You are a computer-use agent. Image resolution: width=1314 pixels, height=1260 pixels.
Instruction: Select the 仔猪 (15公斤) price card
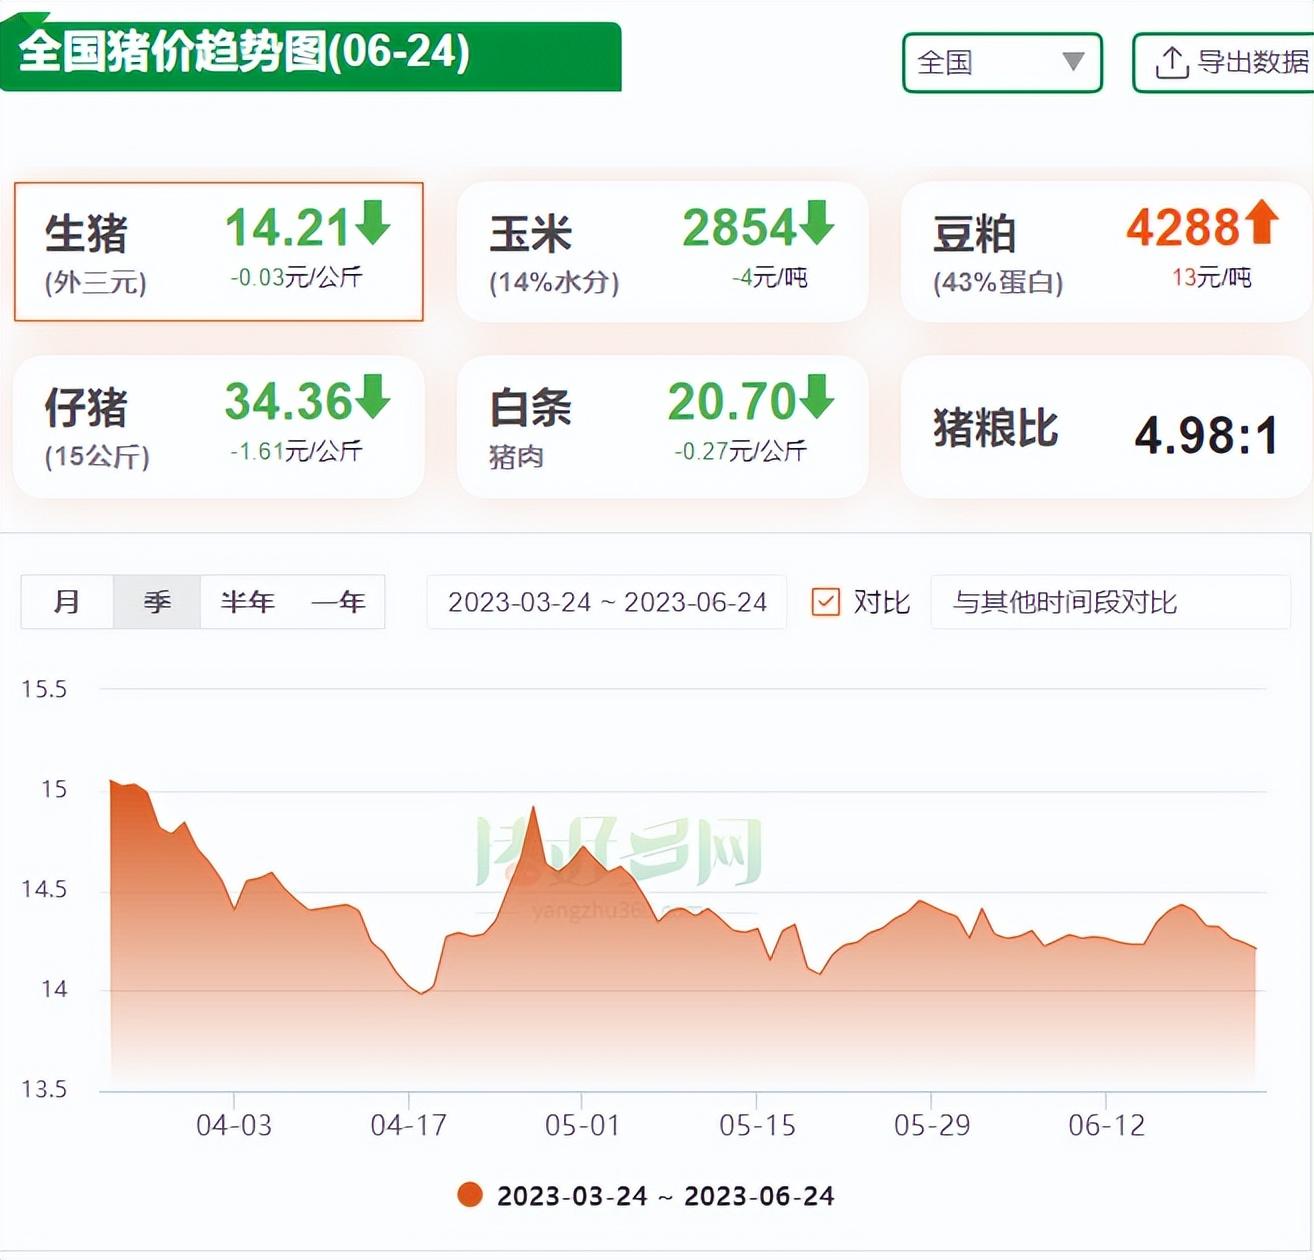[219, 426]
